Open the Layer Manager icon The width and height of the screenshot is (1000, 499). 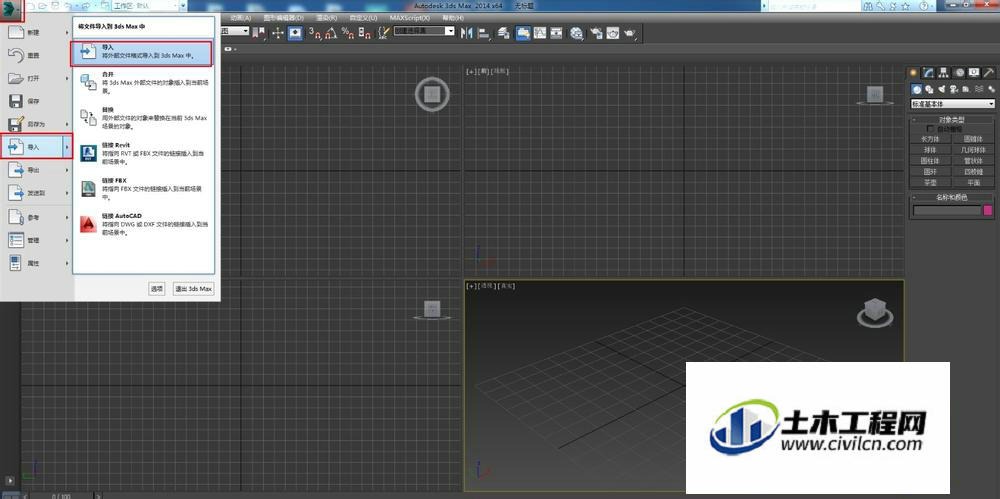coord(504,33)
